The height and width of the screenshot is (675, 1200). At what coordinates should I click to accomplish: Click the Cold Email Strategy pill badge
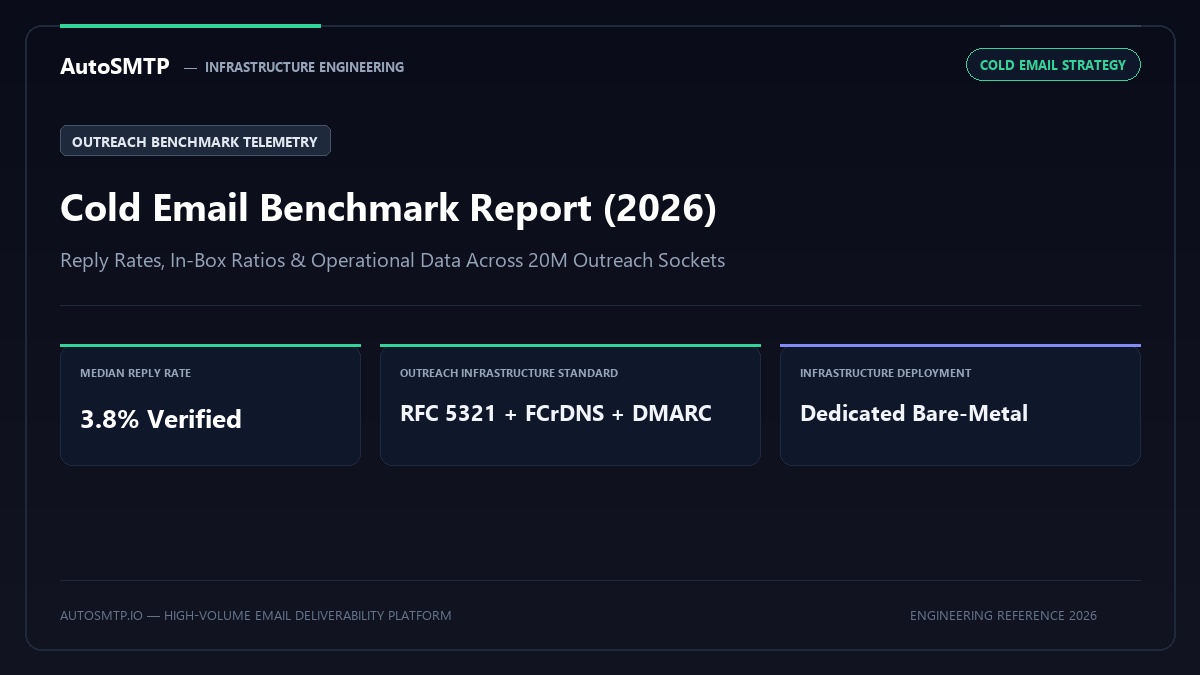[1053, 65]
